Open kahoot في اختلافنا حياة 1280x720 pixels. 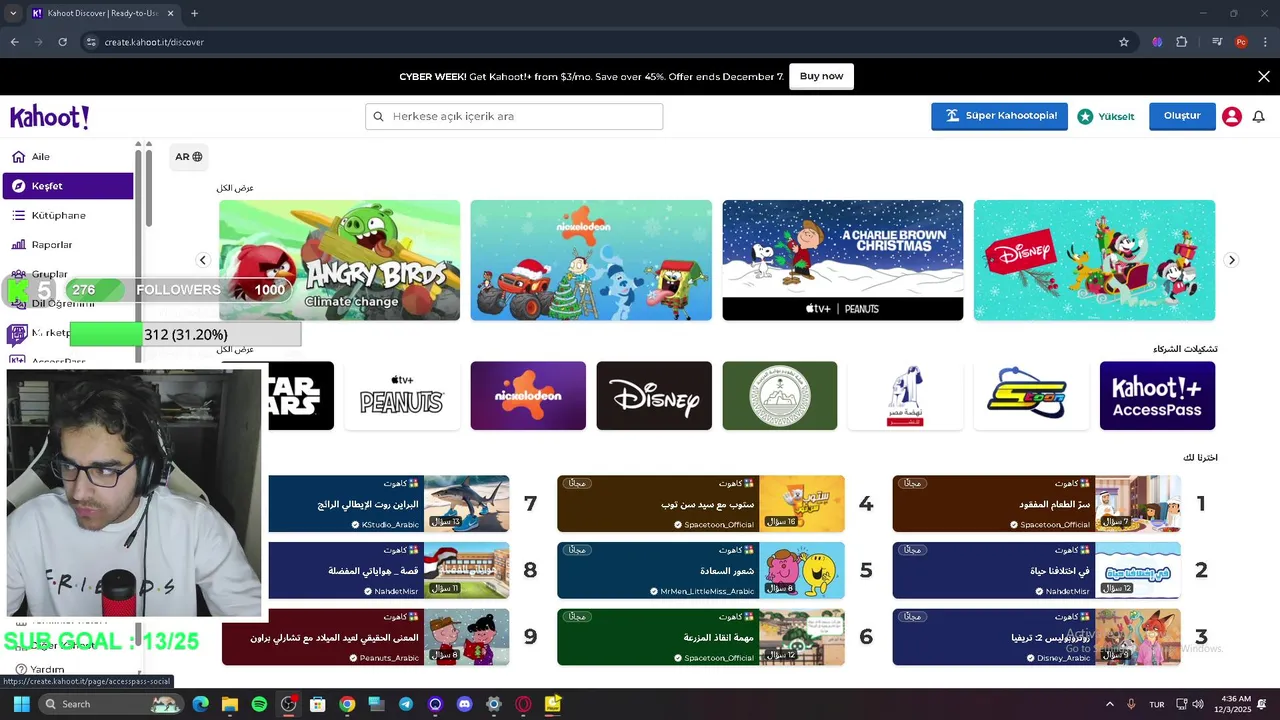coord(1037,571)
